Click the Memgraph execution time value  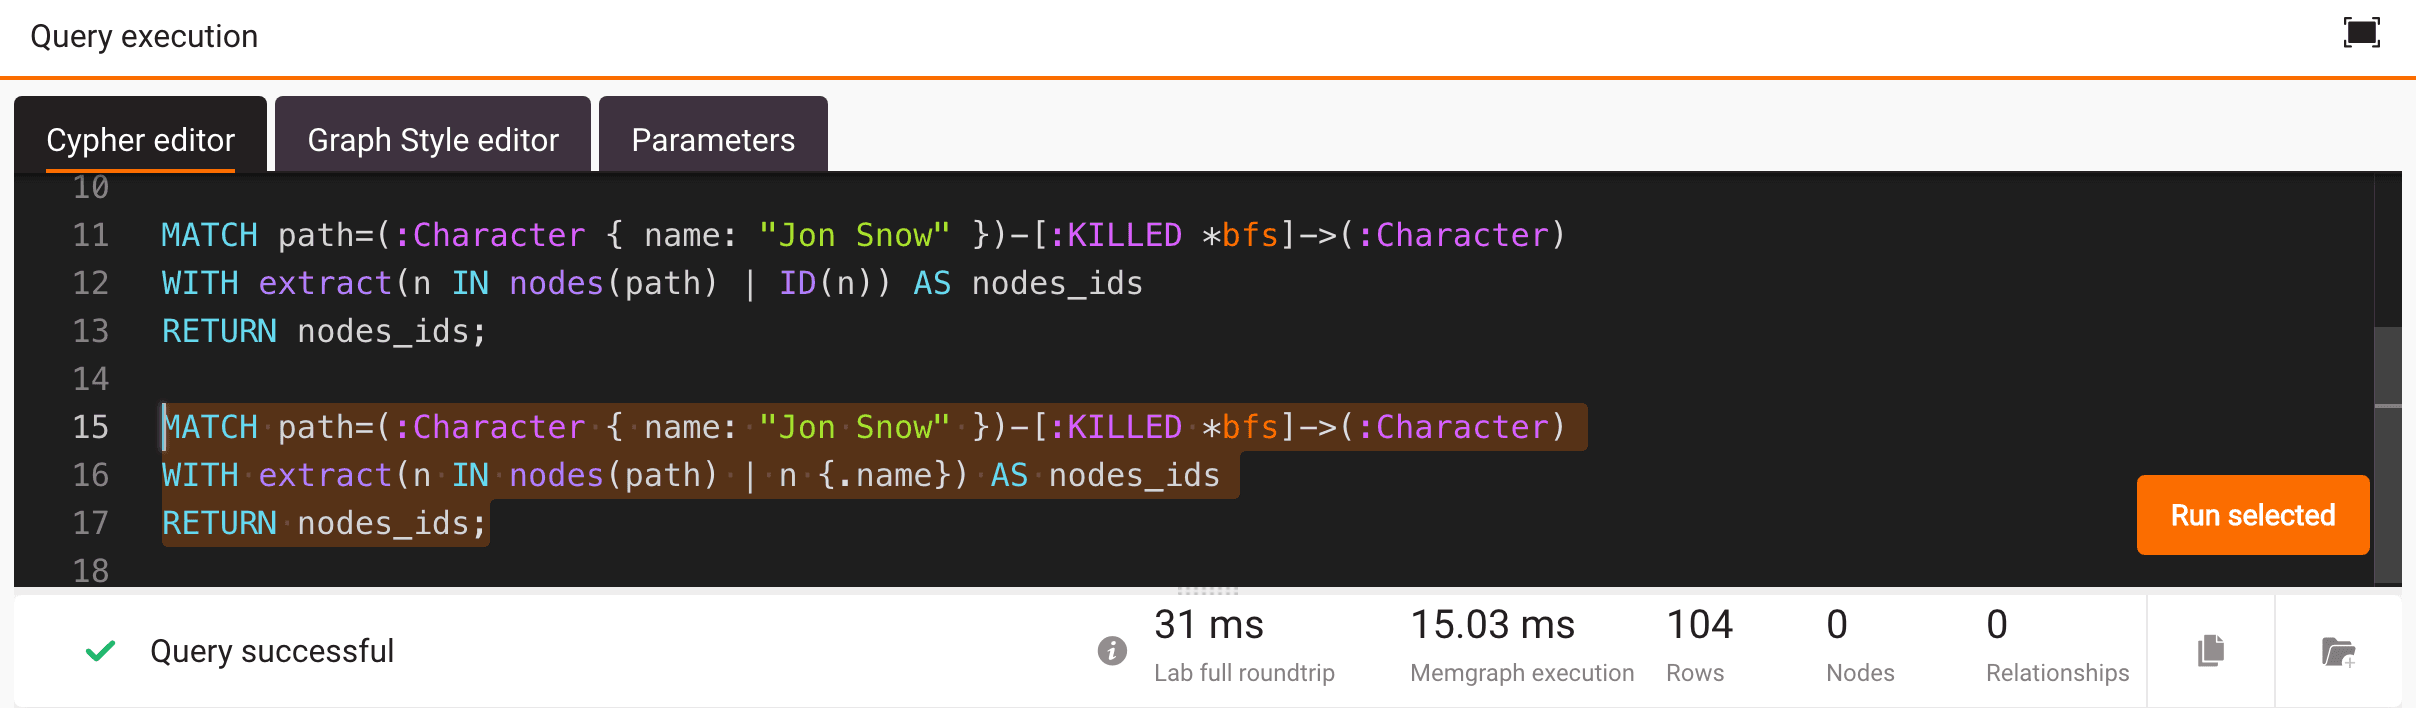tap(1492, 625)
